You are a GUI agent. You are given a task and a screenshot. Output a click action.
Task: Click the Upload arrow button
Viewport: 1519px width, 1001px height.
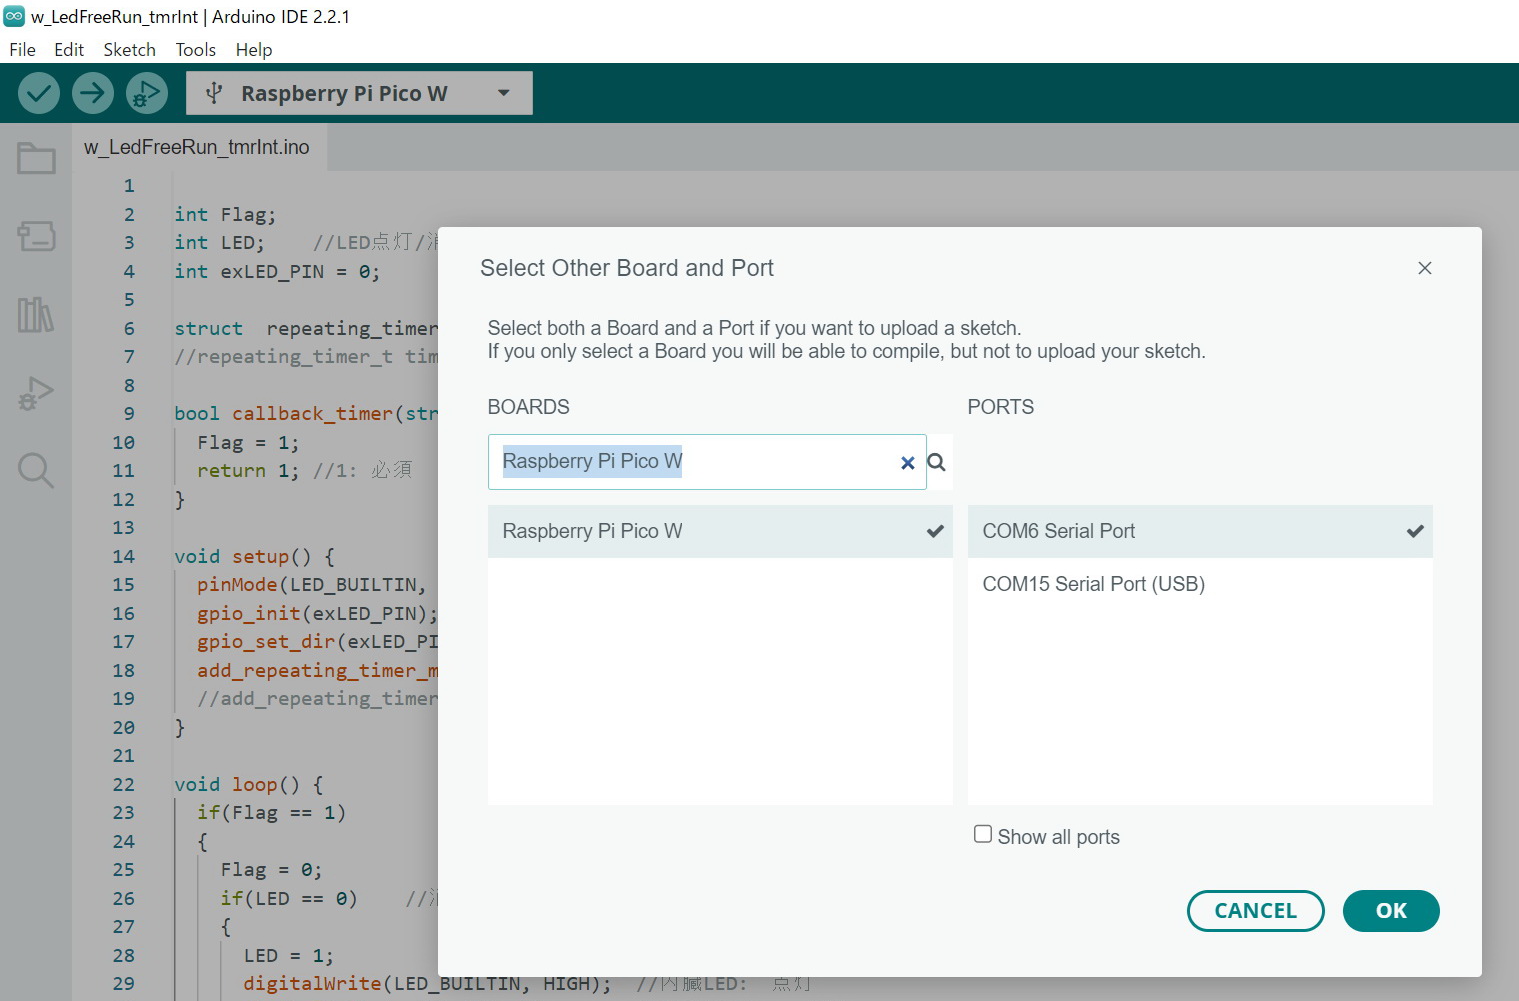[92, 93]
